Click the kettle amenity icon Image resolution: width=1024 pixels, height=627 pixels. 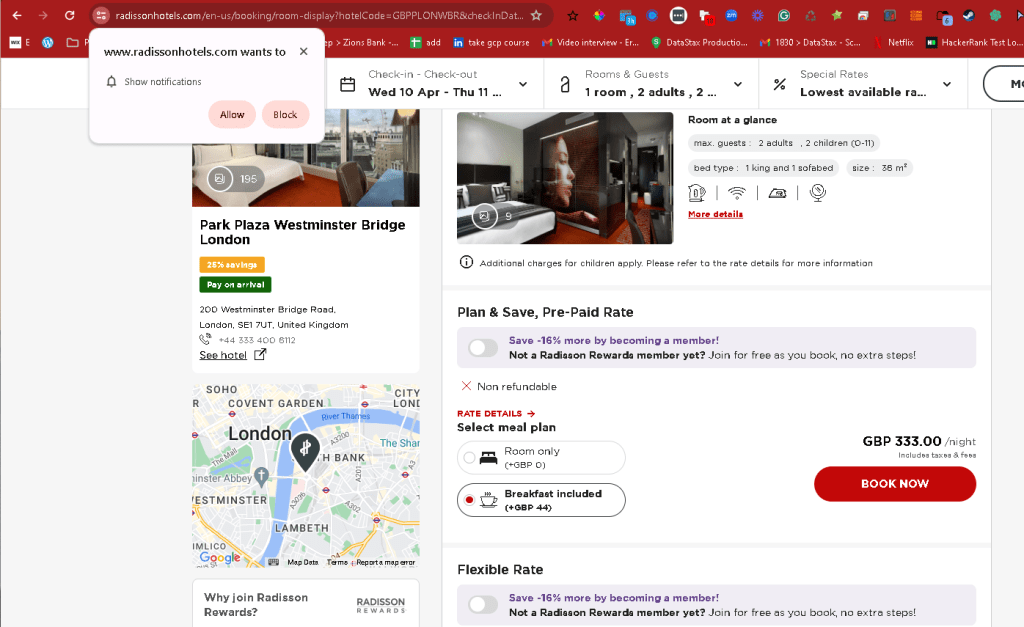697,193
